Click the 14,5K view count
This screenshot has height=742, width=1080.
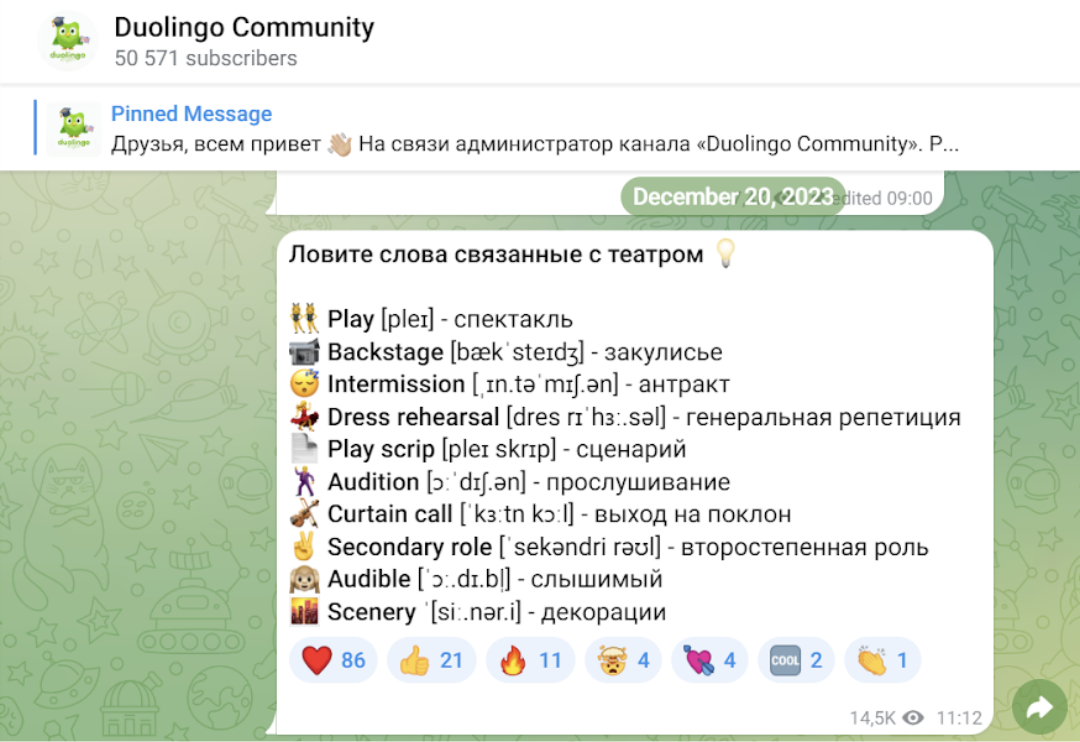click(873, 718)
